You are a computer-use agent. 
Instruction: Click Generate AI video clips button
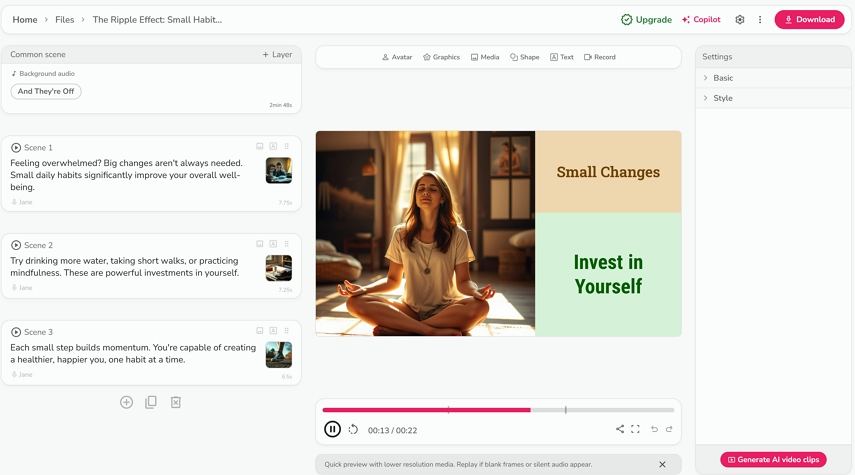pos(773,460)
